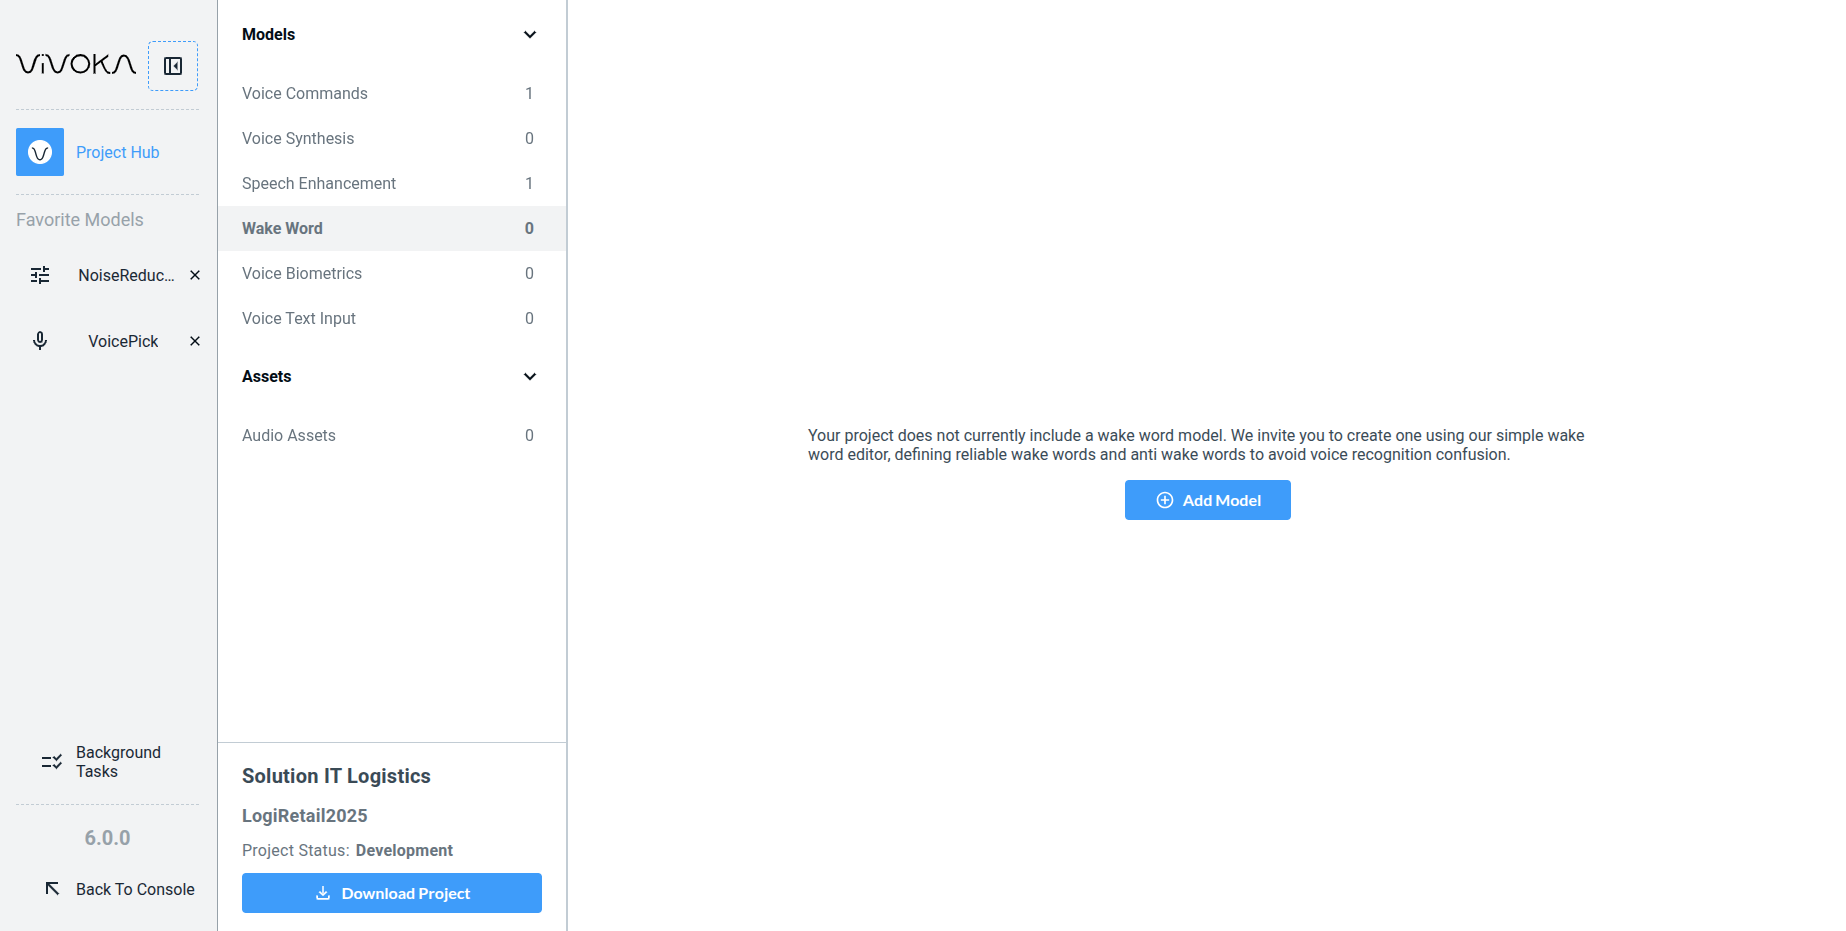This screenshot has height=931, width=1846.
Task: Remove NoiseReduc from favorite models
Action: (195, 275)
